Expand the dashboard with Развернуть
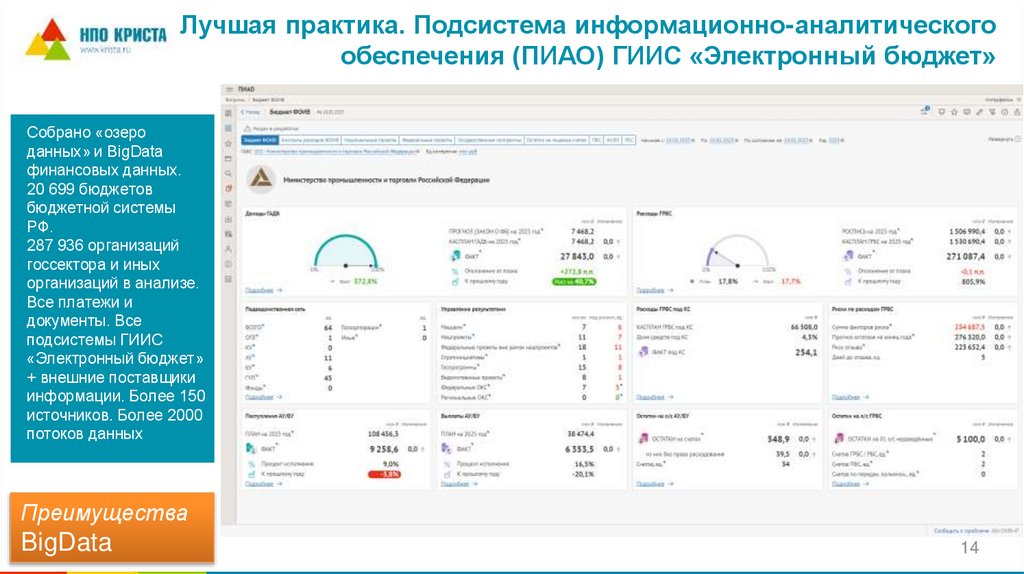The width and height of the screenshot is (1024, 574). 1004,139
